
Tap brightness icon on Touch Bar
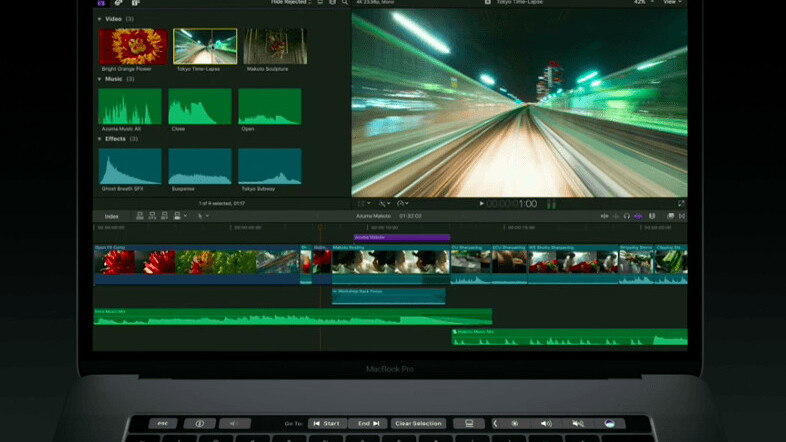tap(515, 423)
